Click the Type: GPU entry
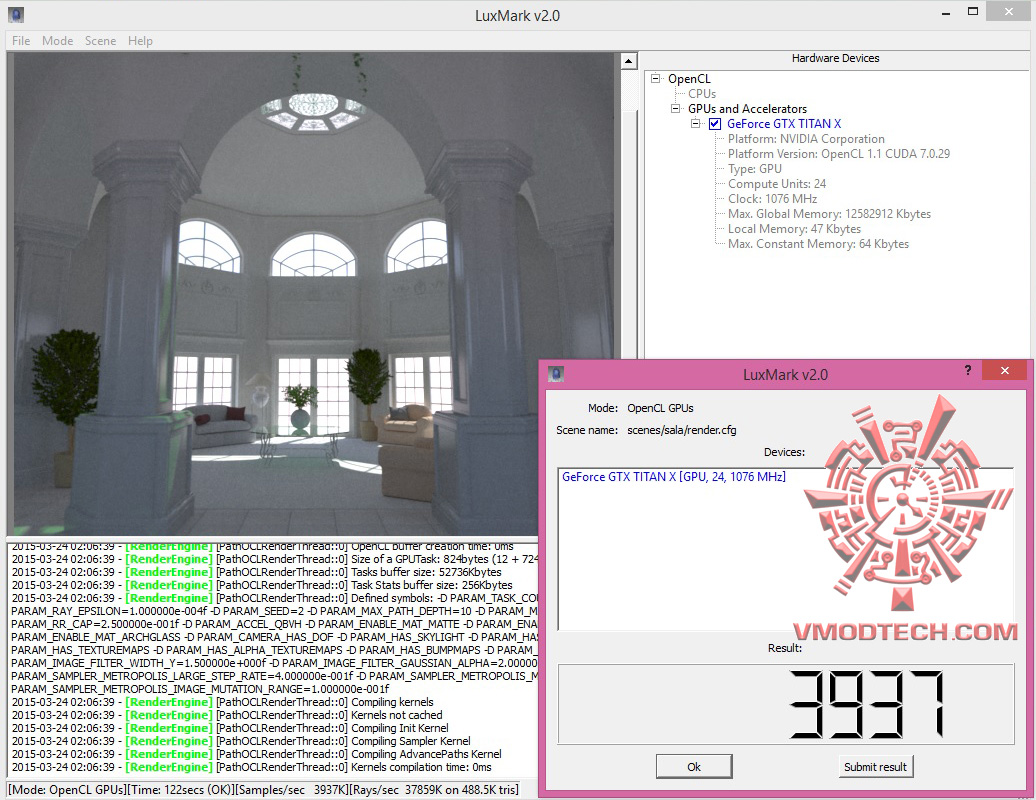Viewport: 1036px width, 800px height. coord(755,169)
